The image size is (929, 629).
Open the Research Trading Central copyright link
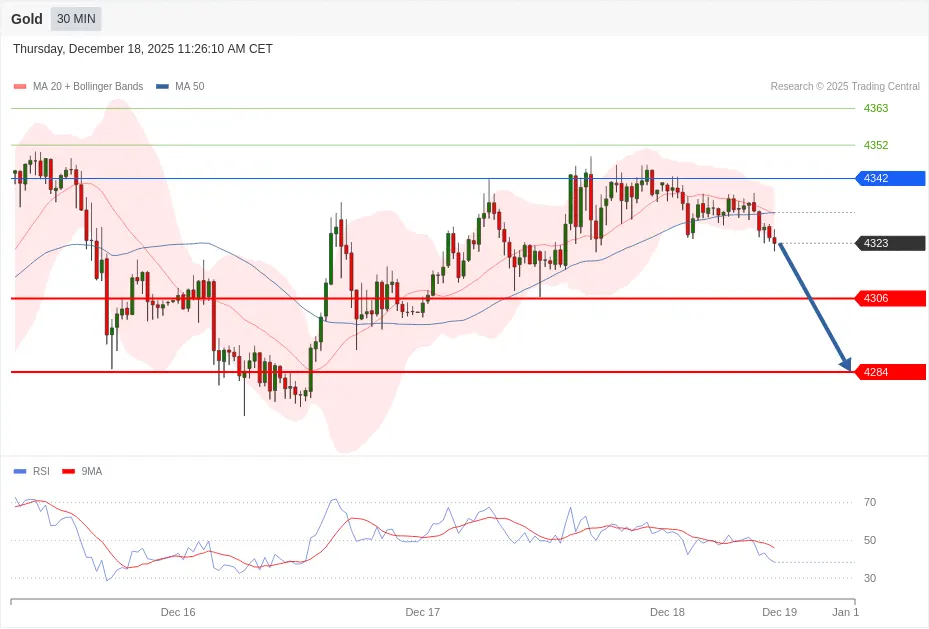(x=844, y=87)
